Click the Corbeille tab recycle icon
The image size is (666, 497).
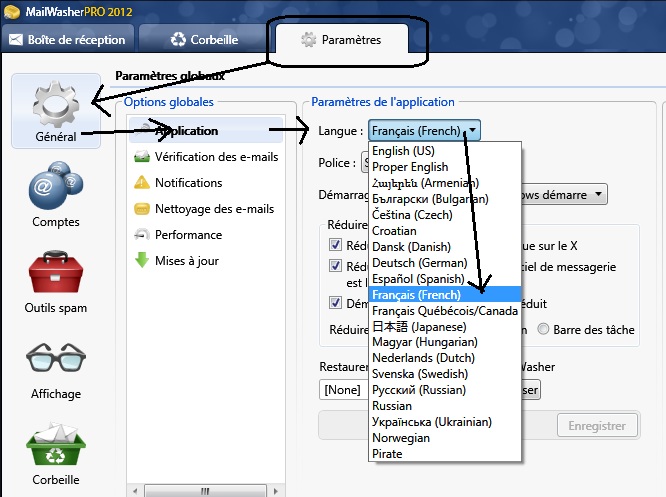pos(178,40)
